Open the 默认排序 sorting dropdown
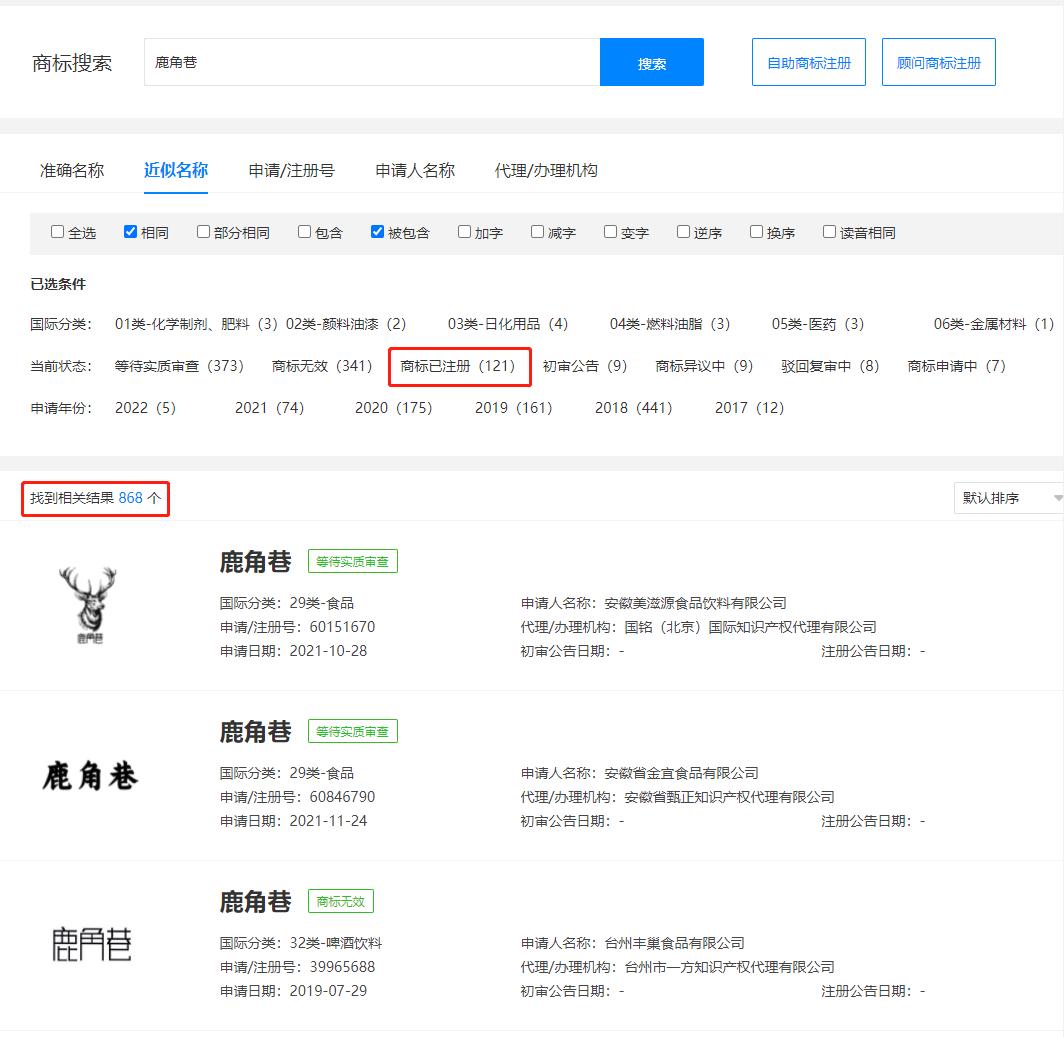Image resolution: width=1064 pixels, height=1037 pixels. [1008, 497]
